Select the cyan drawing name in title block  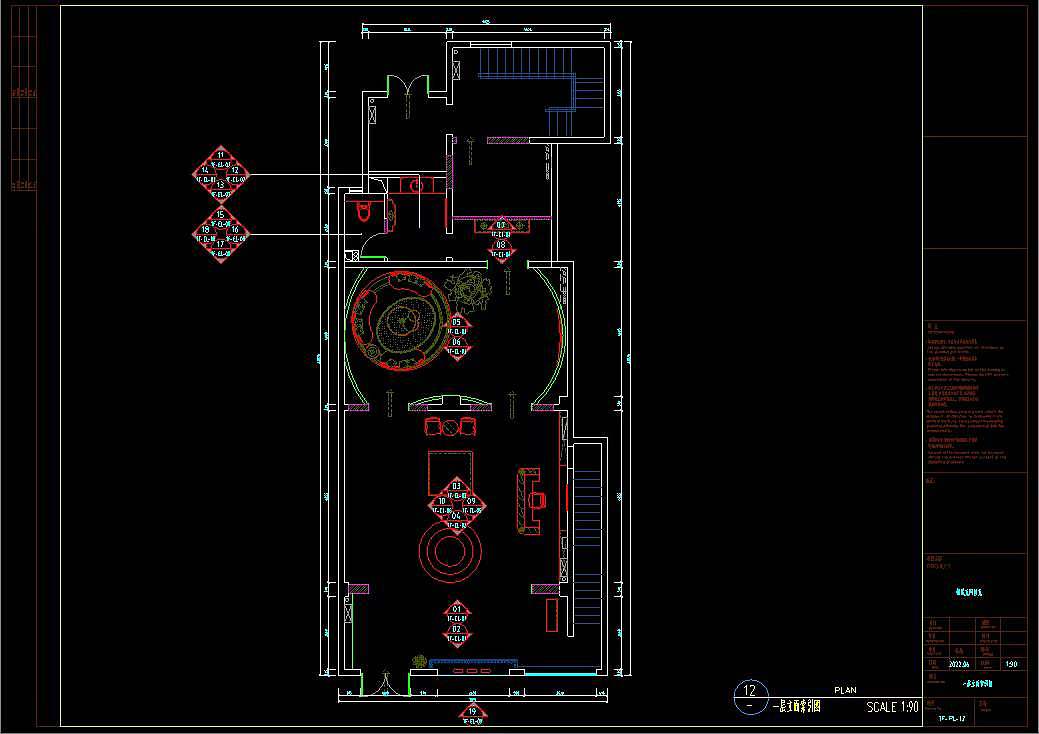tap(977, 684)
